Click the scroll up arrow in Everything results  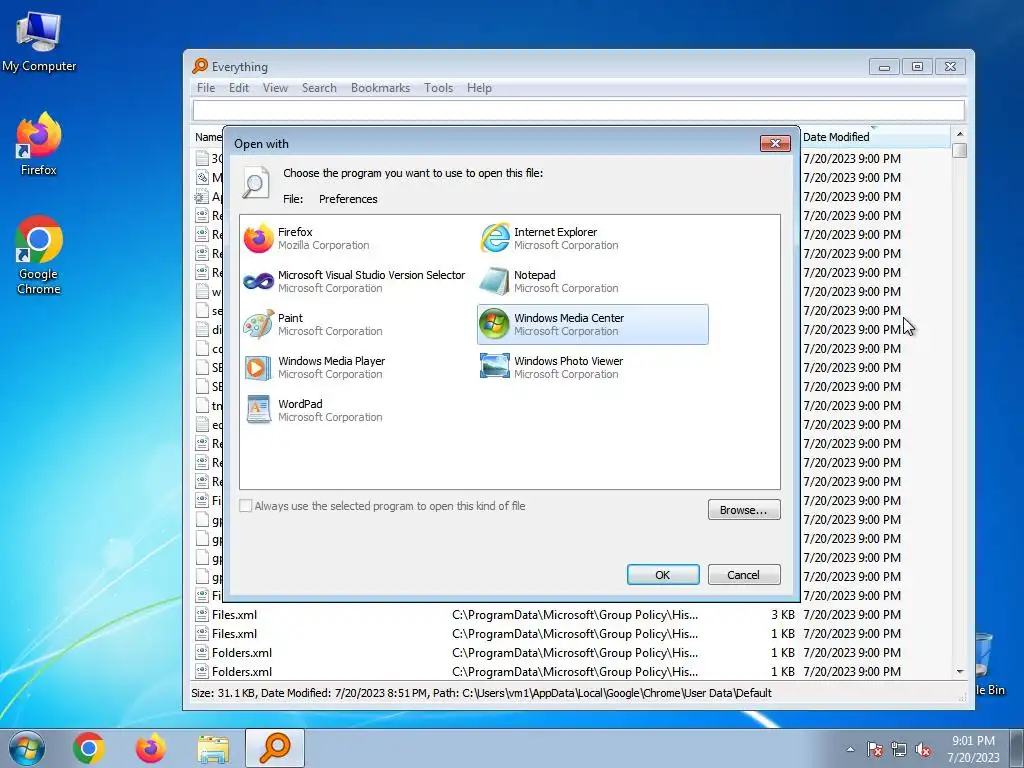pyautogui.click(x=959, y=134)
